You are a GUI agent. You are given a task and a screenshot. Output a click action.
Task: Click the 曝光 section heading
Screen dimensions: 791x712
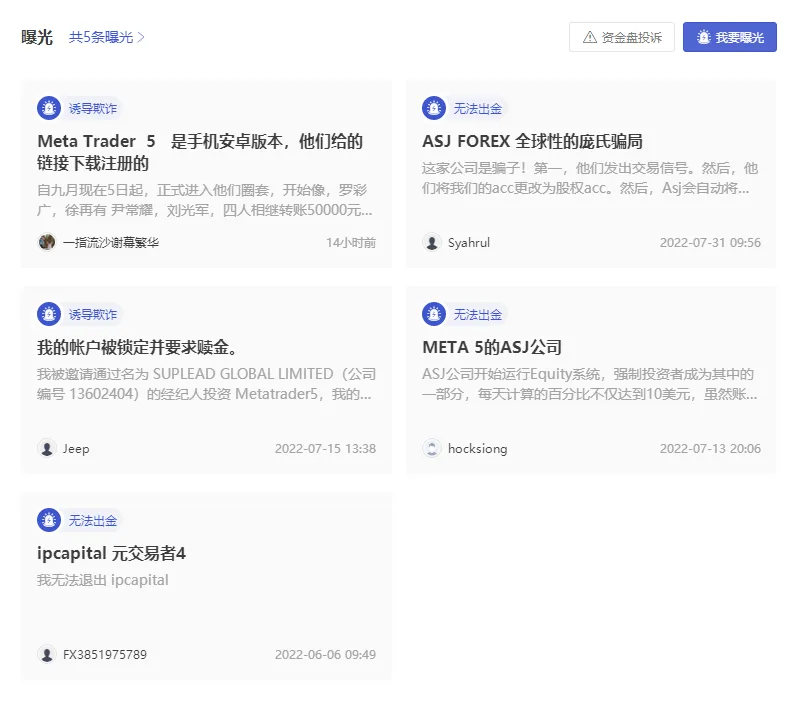coord(37,37)
